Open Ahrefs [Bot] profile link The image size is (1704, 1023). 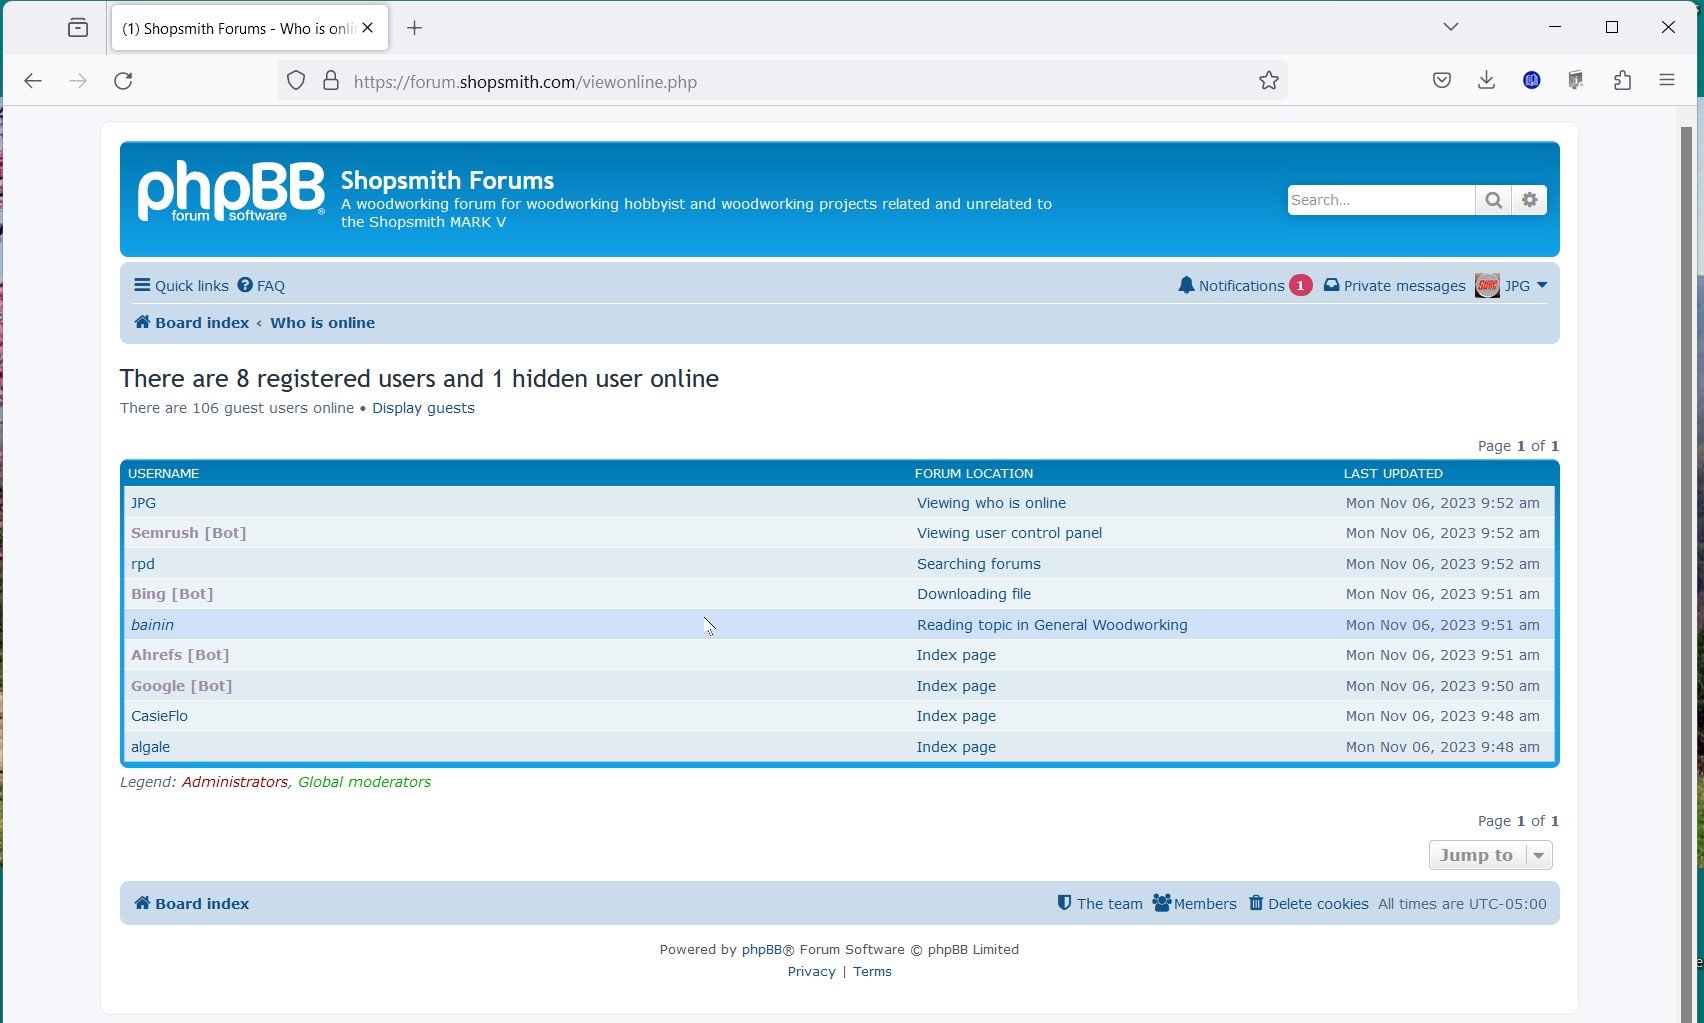(x=180, y=655)
